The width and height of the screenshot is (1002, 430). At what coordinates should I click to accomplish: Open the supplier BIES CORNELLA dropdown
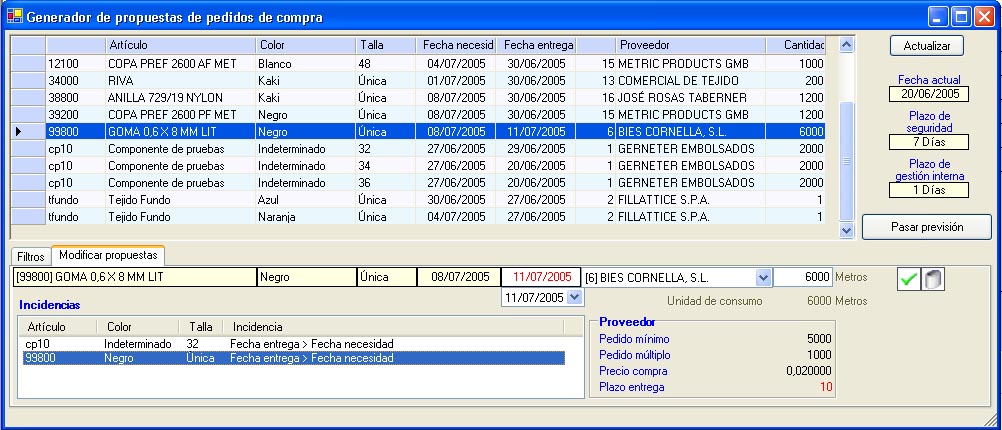click(x=763, y=277)
